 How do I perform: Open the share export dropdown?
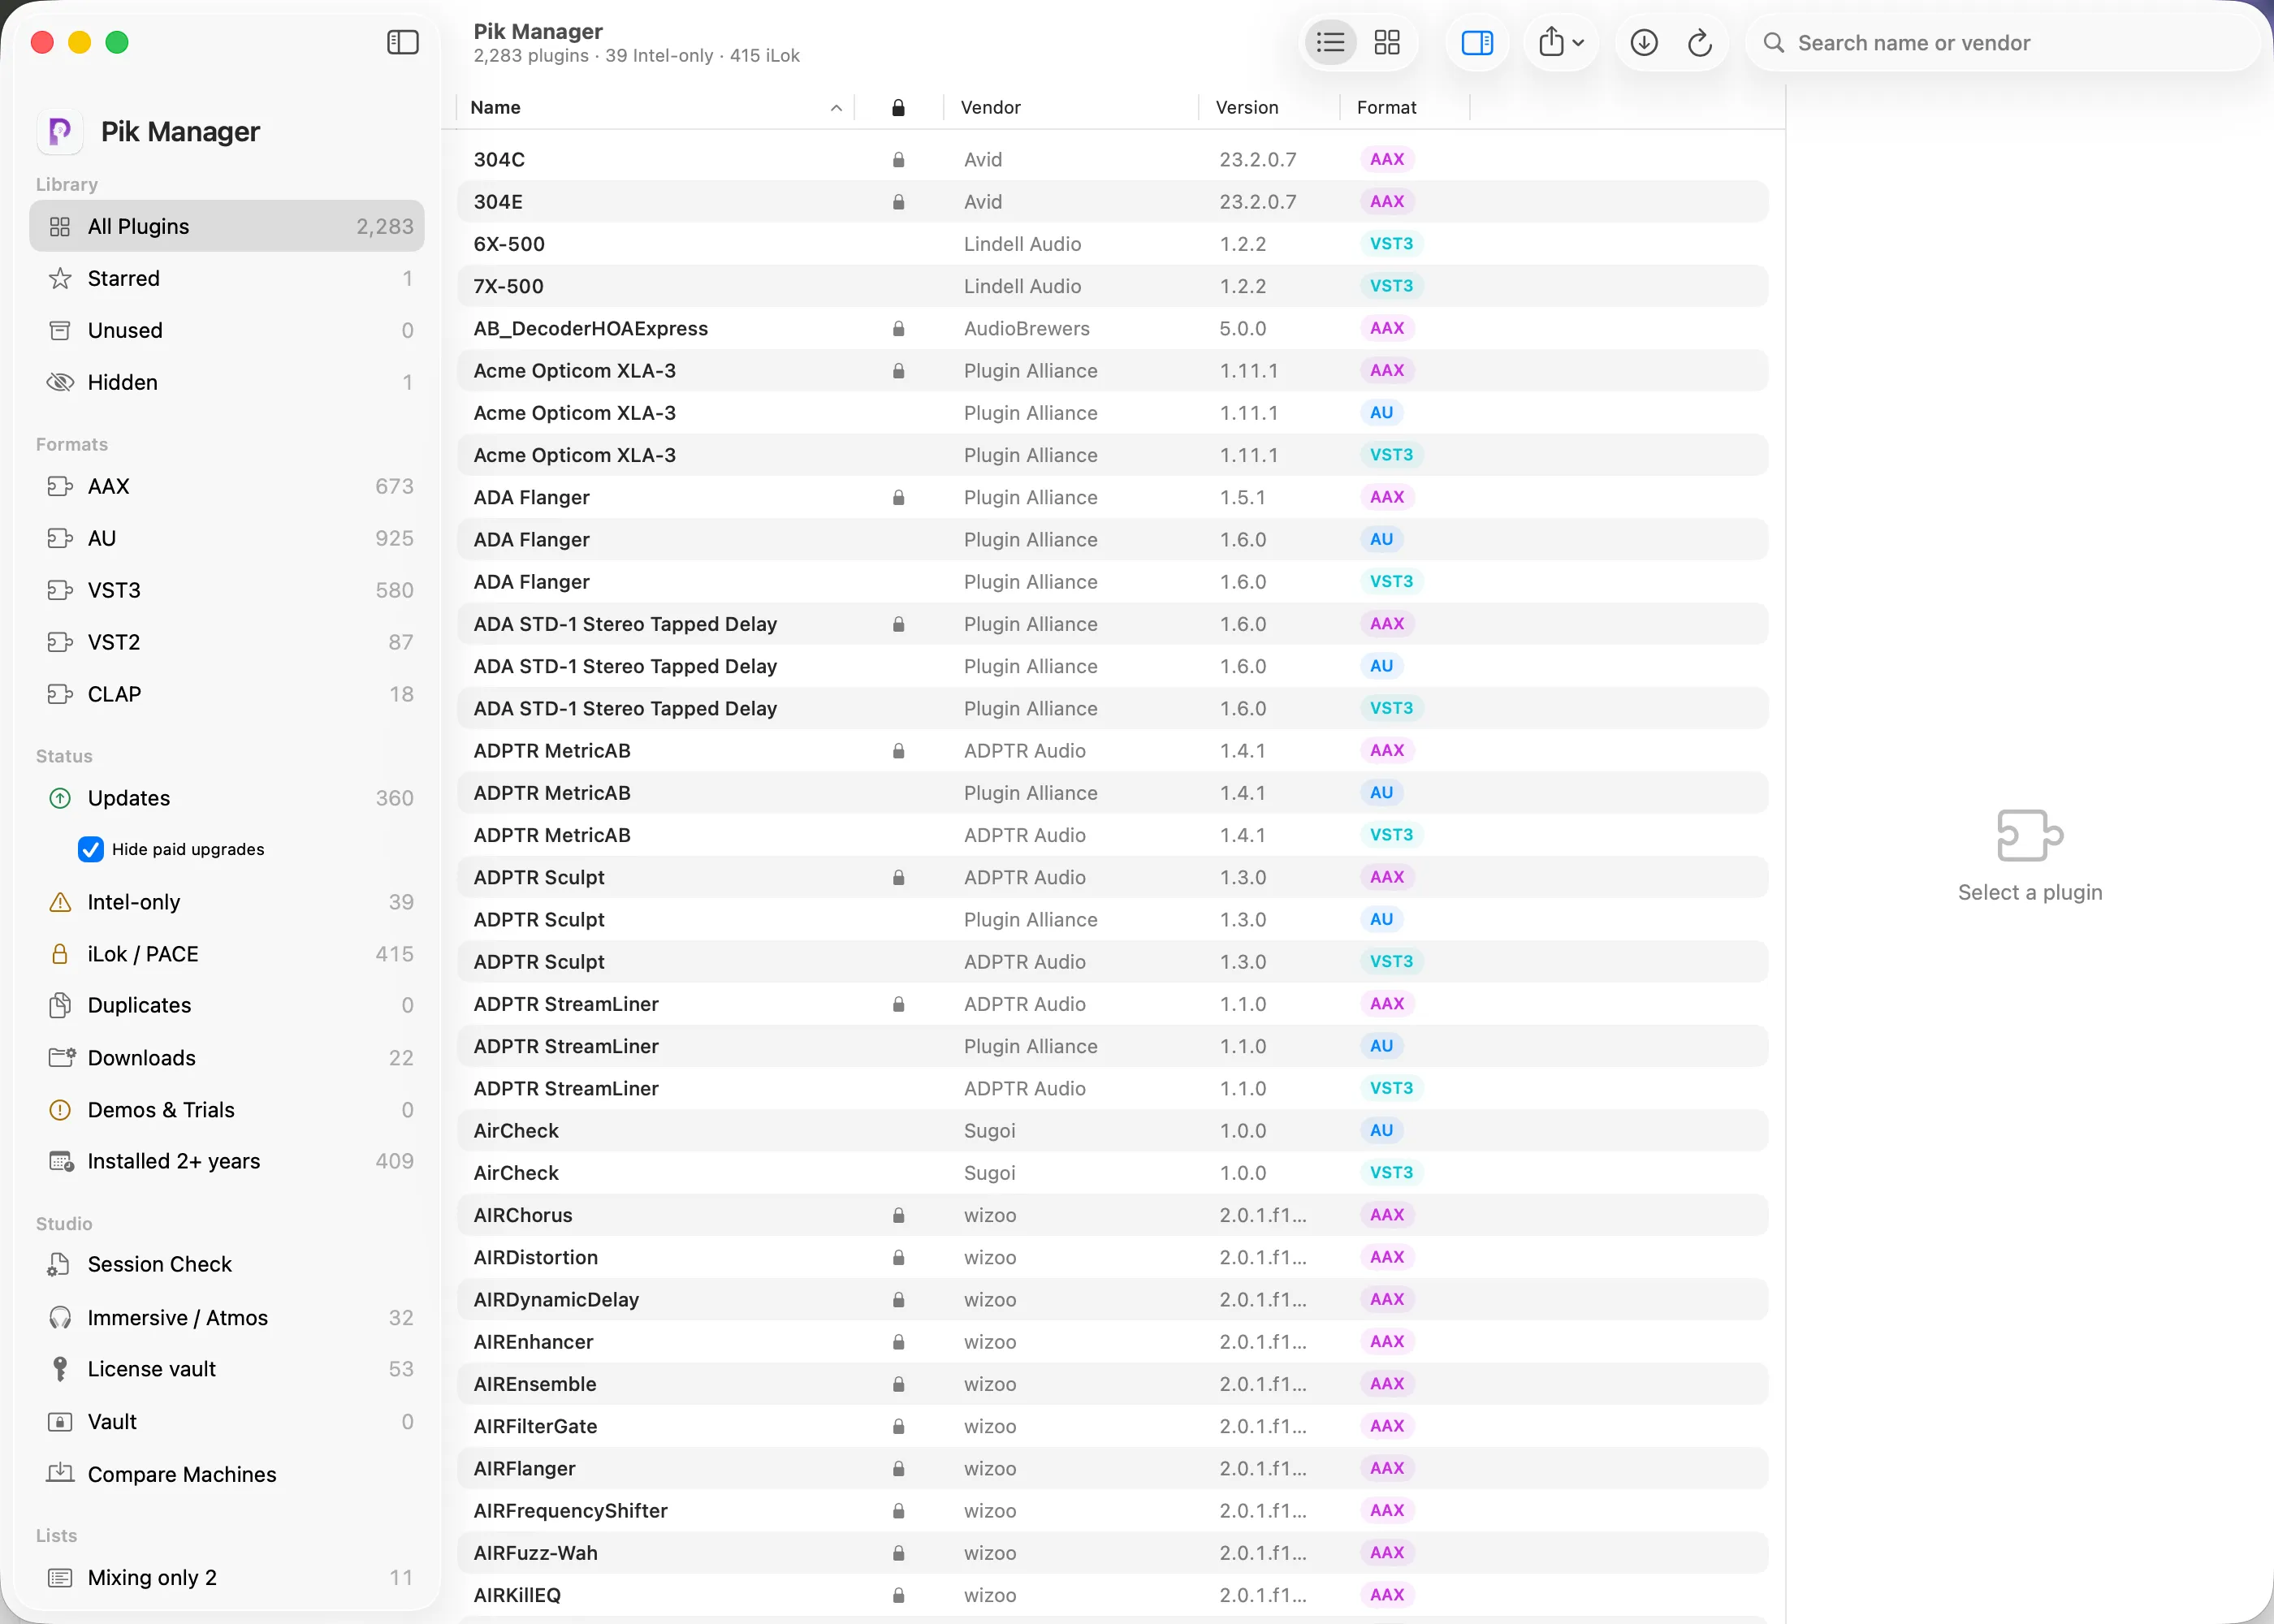pyautogui.click(x=1561, y=42)
